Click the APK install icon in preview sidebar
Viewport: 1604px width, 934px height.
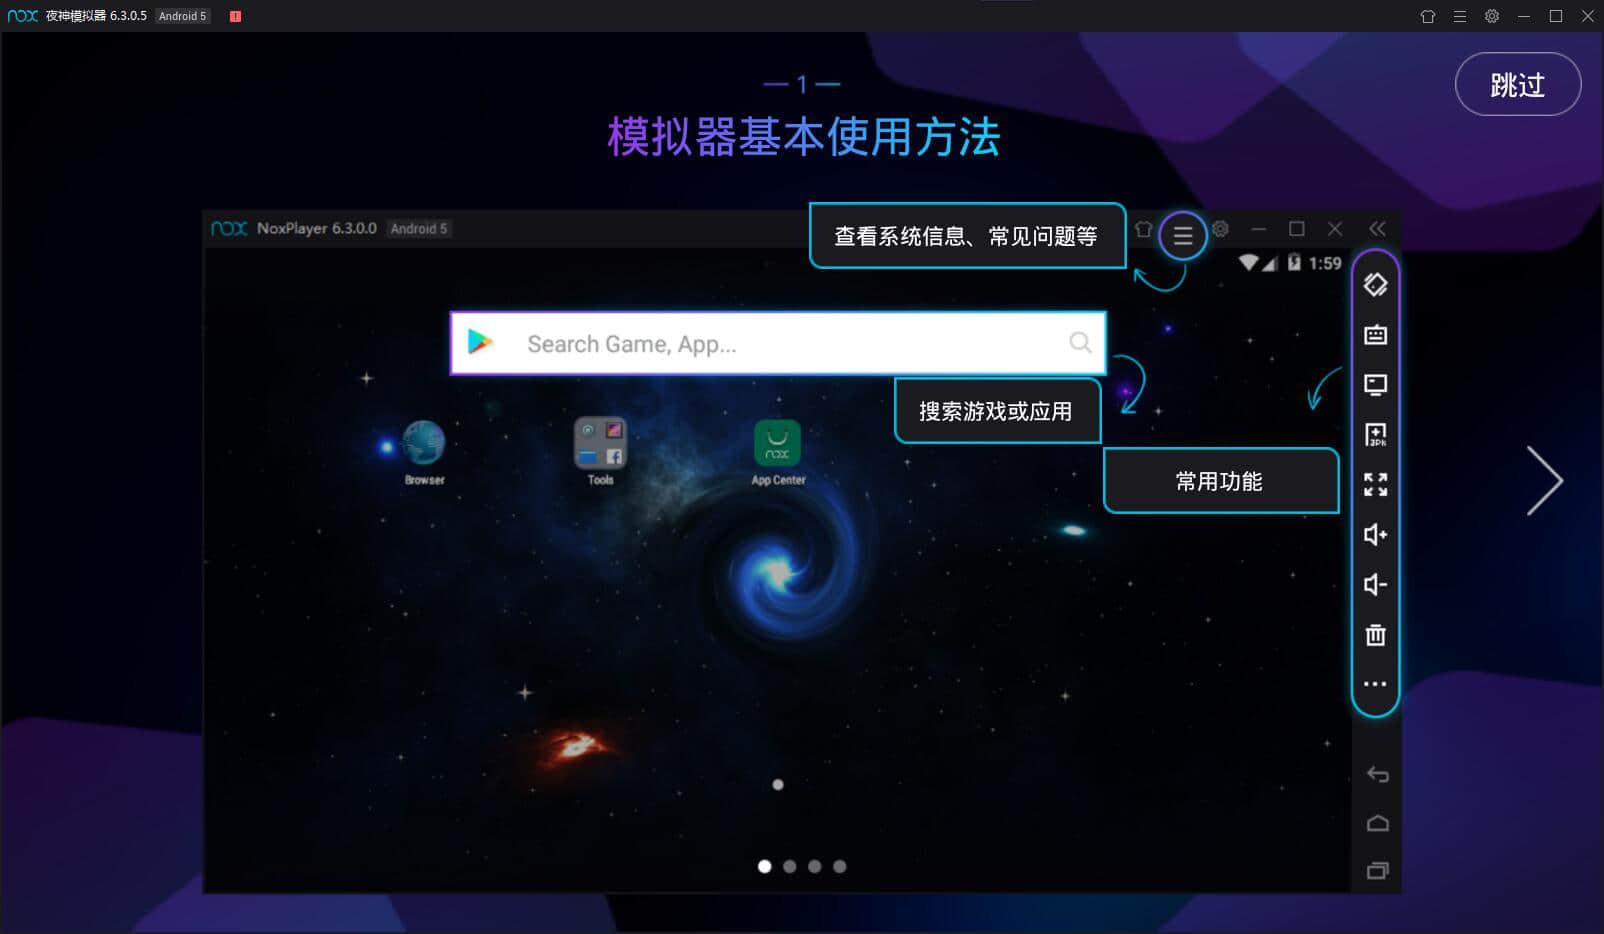pyautogui.click(x=1375, y=435)
